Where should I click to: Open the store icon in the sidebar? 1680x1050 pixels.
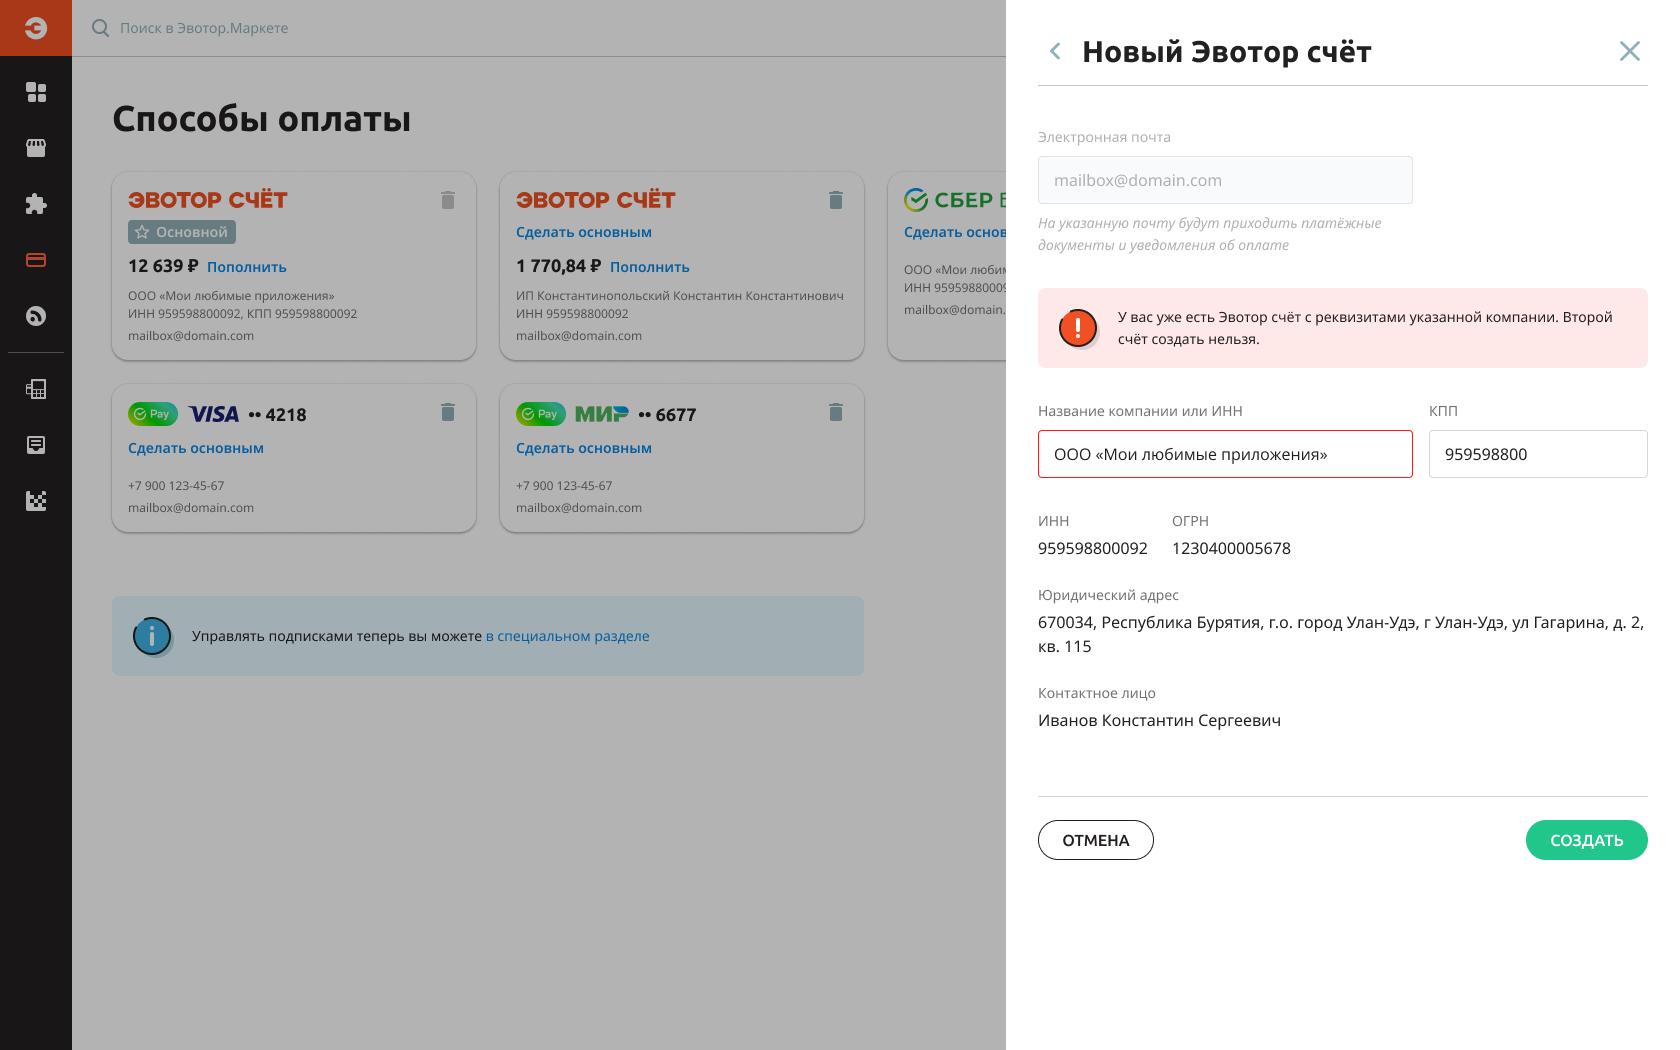point(36,148)
